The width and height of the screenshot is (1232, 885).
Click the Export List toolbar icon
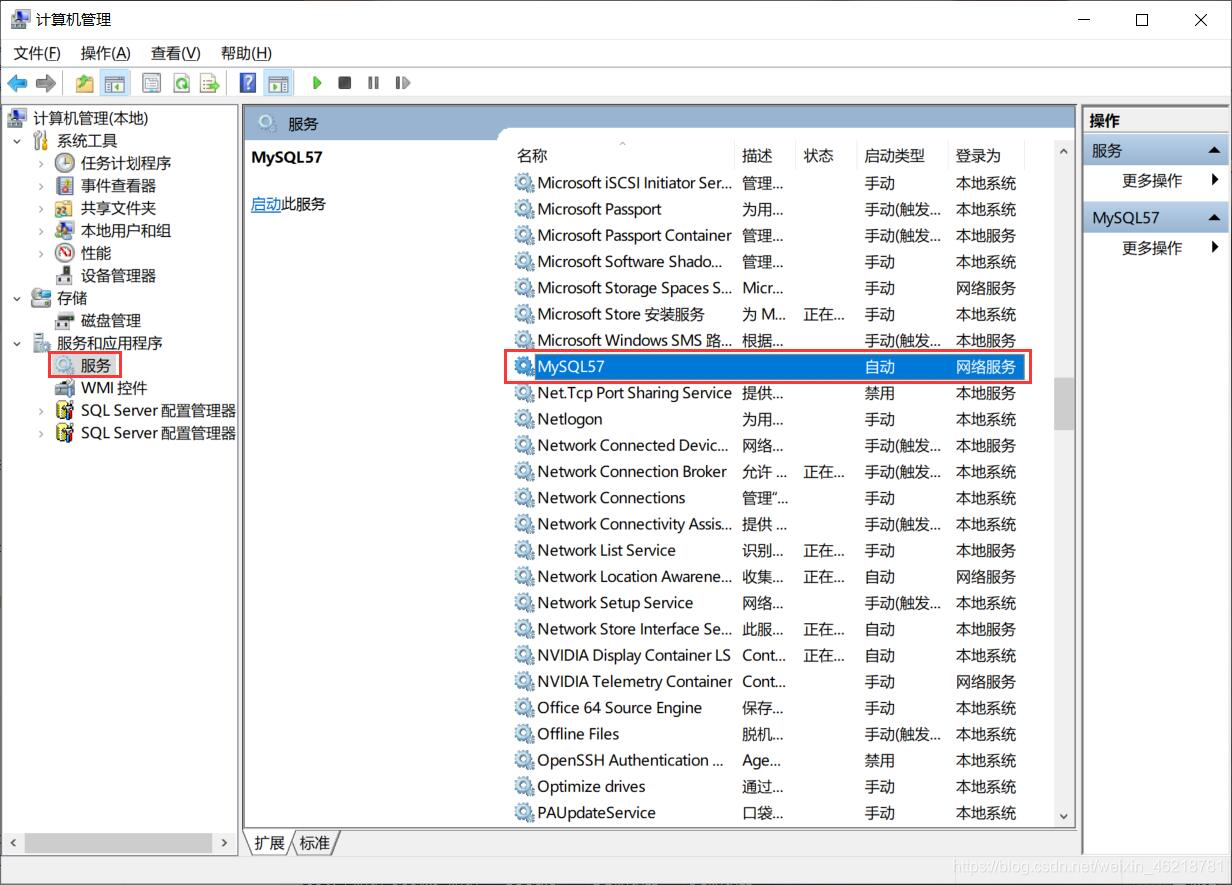click(x=209, y=83)
